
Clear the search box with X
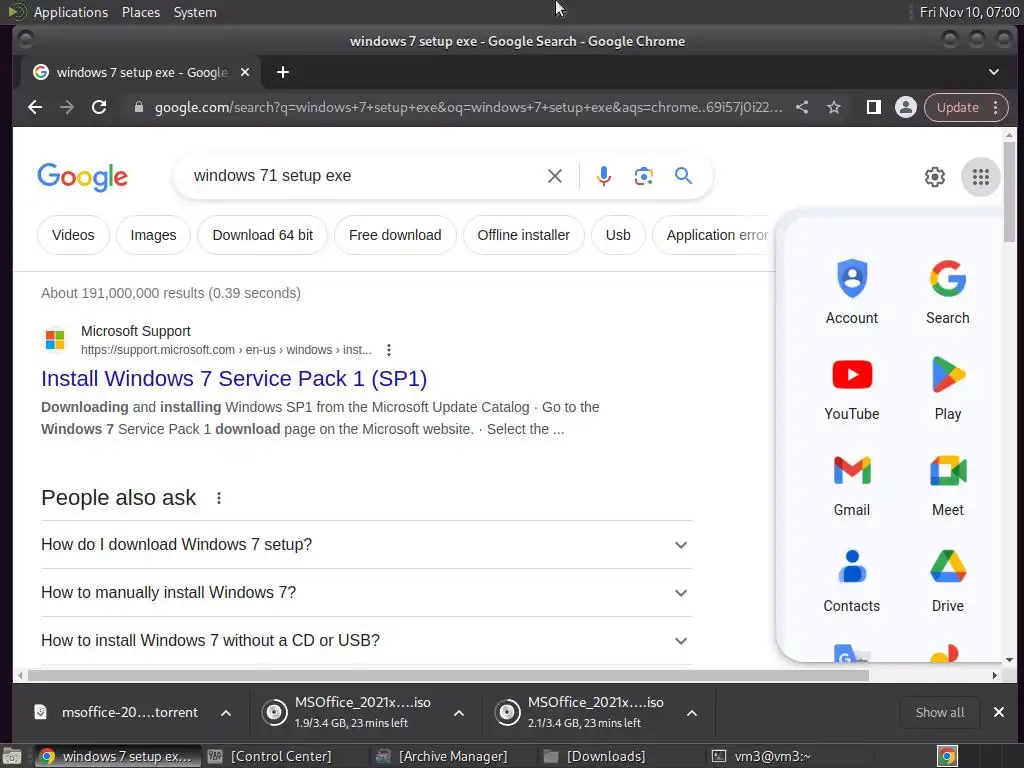554,176
